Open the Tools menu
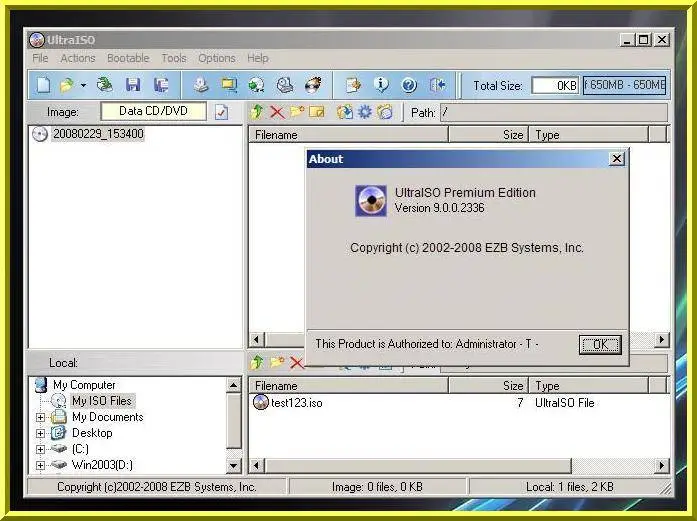The image size is (697, 521). coord(174,58)
